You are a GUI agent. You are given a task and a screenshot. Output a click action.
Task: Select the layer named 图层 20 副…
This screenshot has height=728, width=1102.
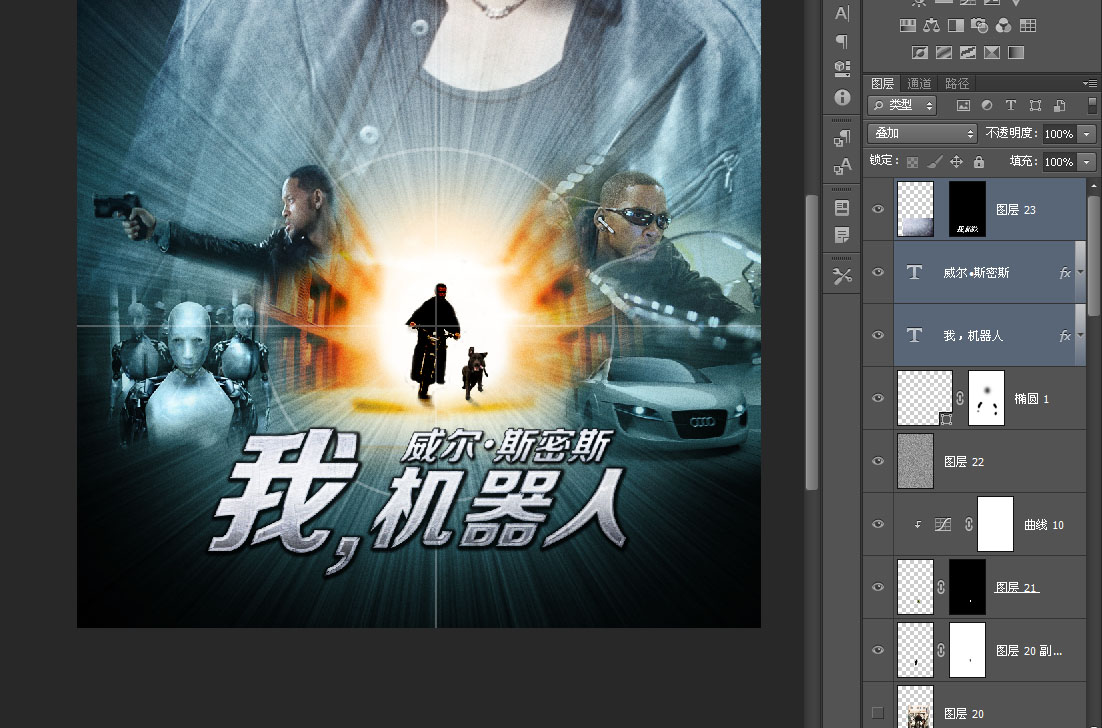pyautogui.click(x=1029, y=651)
